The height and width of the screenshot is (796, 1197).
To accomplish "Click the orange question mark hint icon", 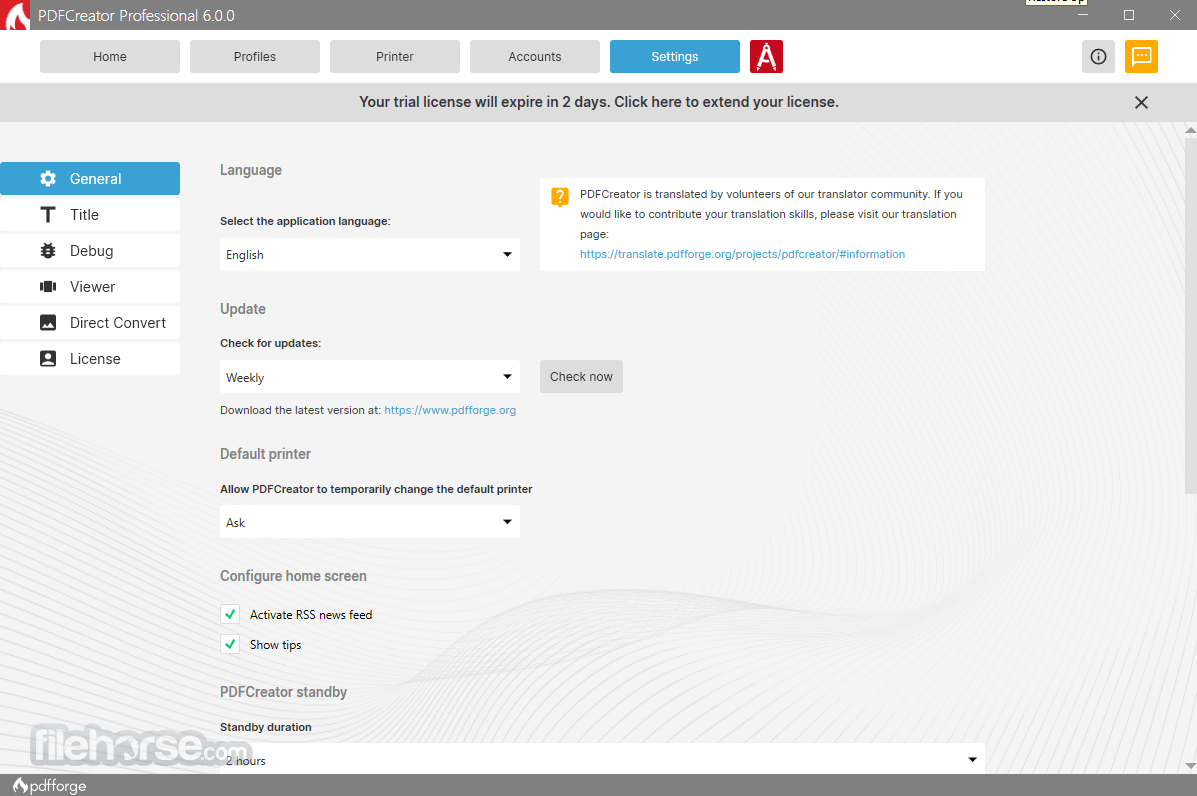I will click(x=560, y=197).
